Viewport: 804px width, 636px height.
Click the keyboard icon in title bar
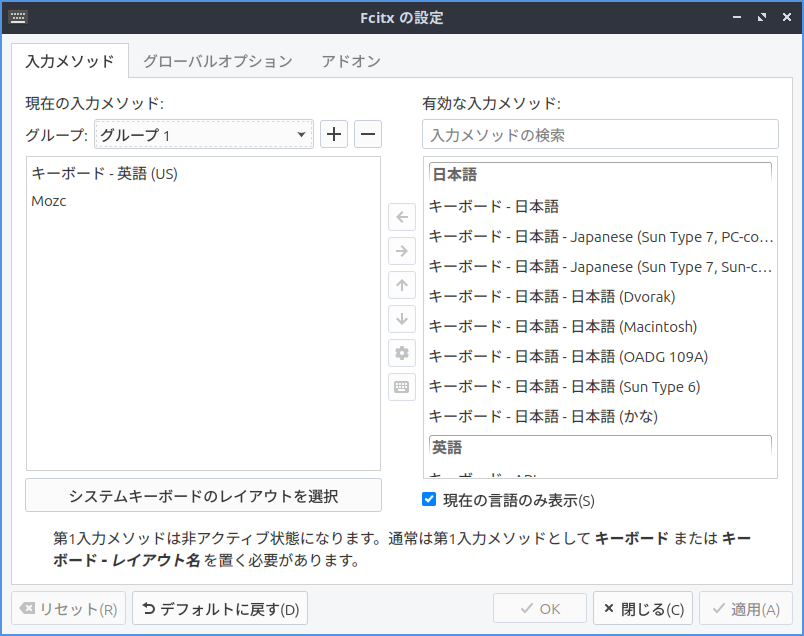click(x=18, y=17)
